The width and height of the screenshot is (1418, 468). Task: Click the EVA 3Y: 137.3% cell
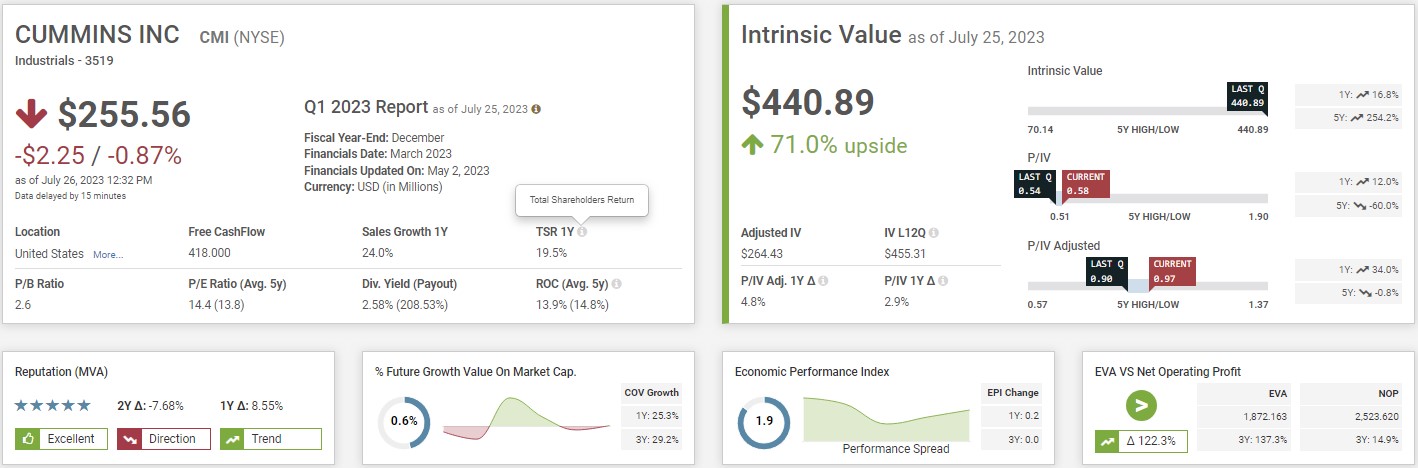(x=1245, y=439)
